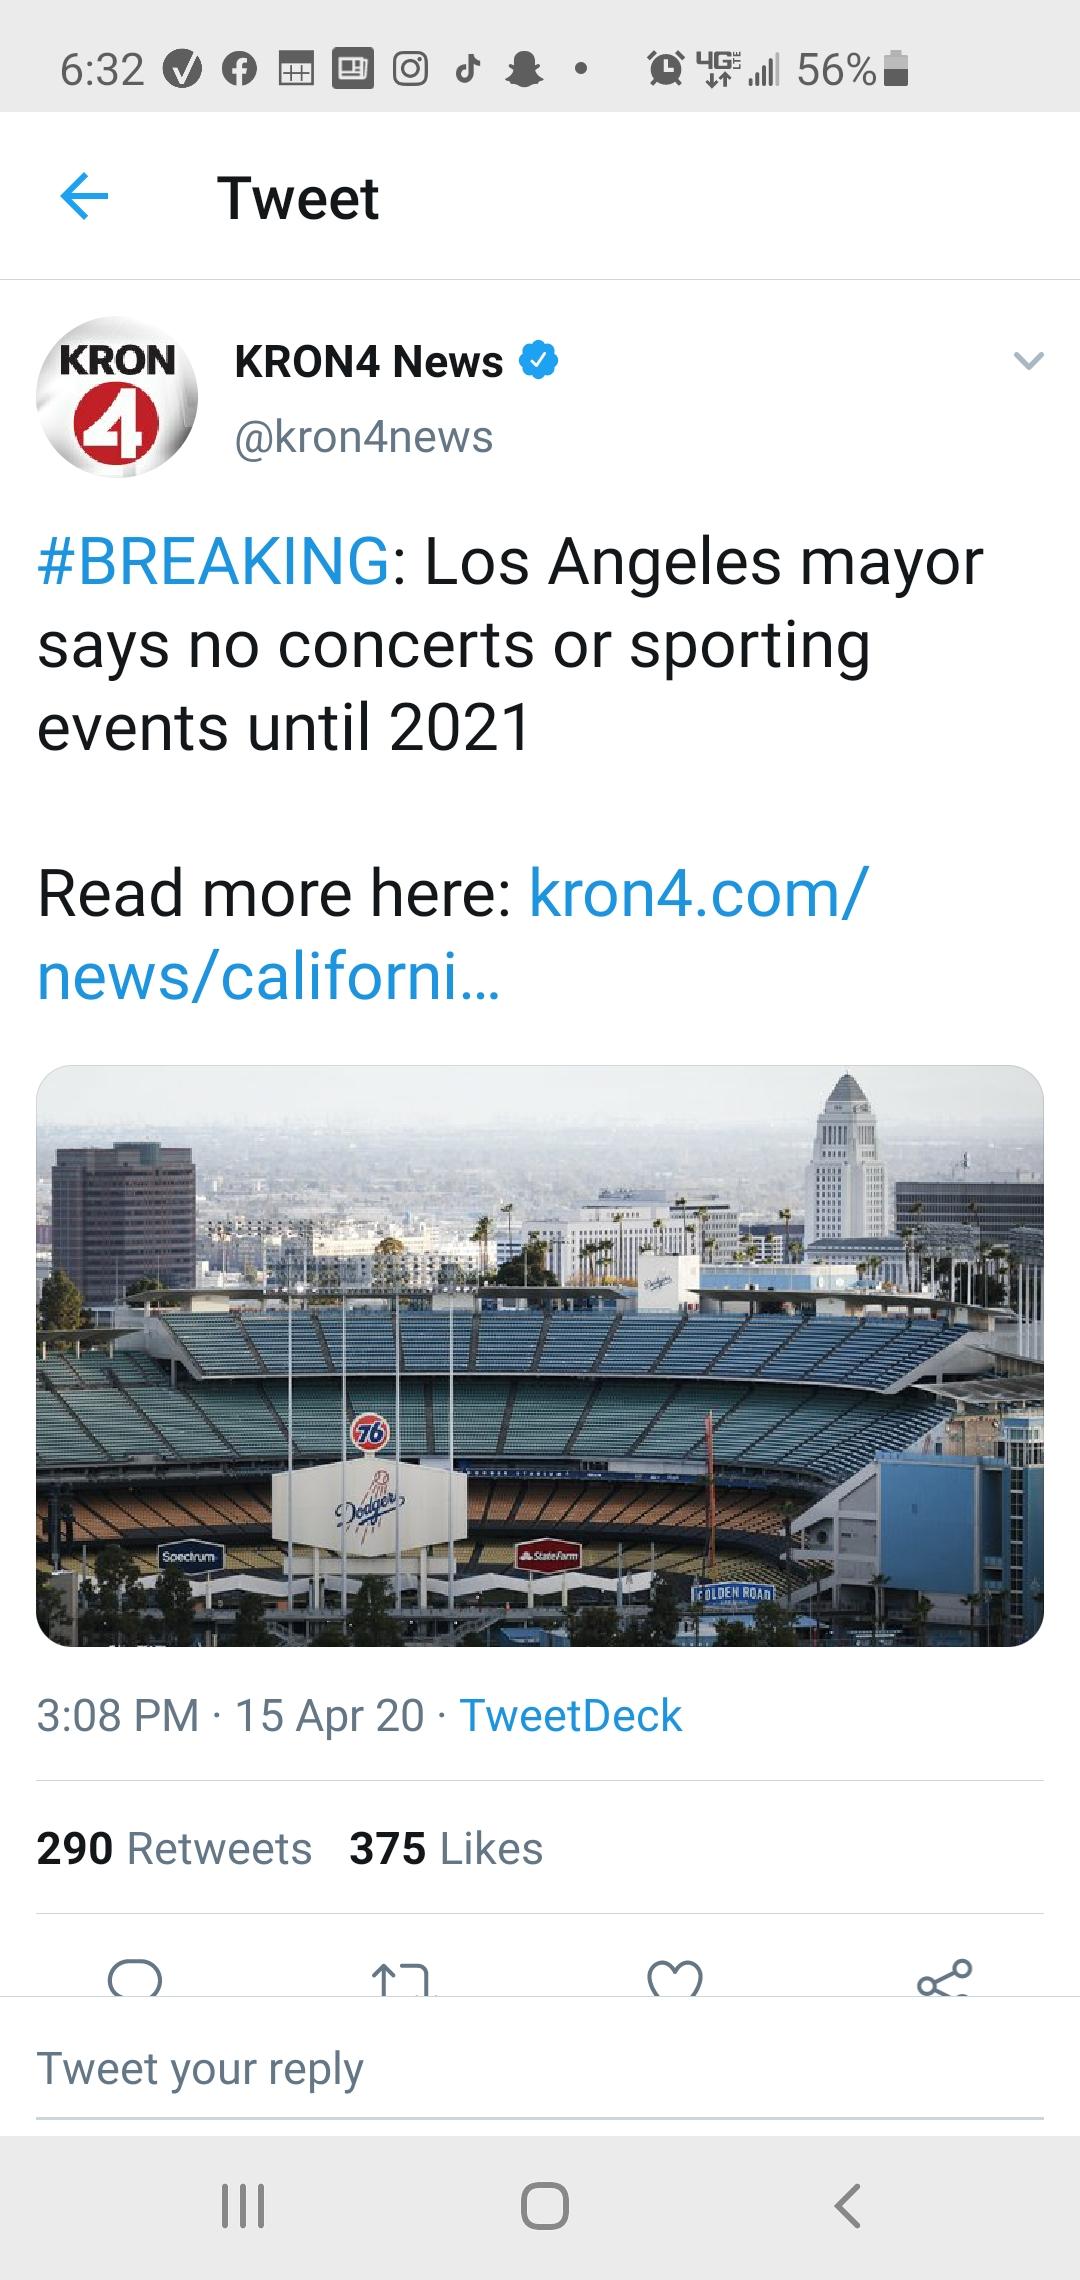The image size is (1080, 2280).
Task: Tap the back arrow next to Tweet
Action: point(85,197)
